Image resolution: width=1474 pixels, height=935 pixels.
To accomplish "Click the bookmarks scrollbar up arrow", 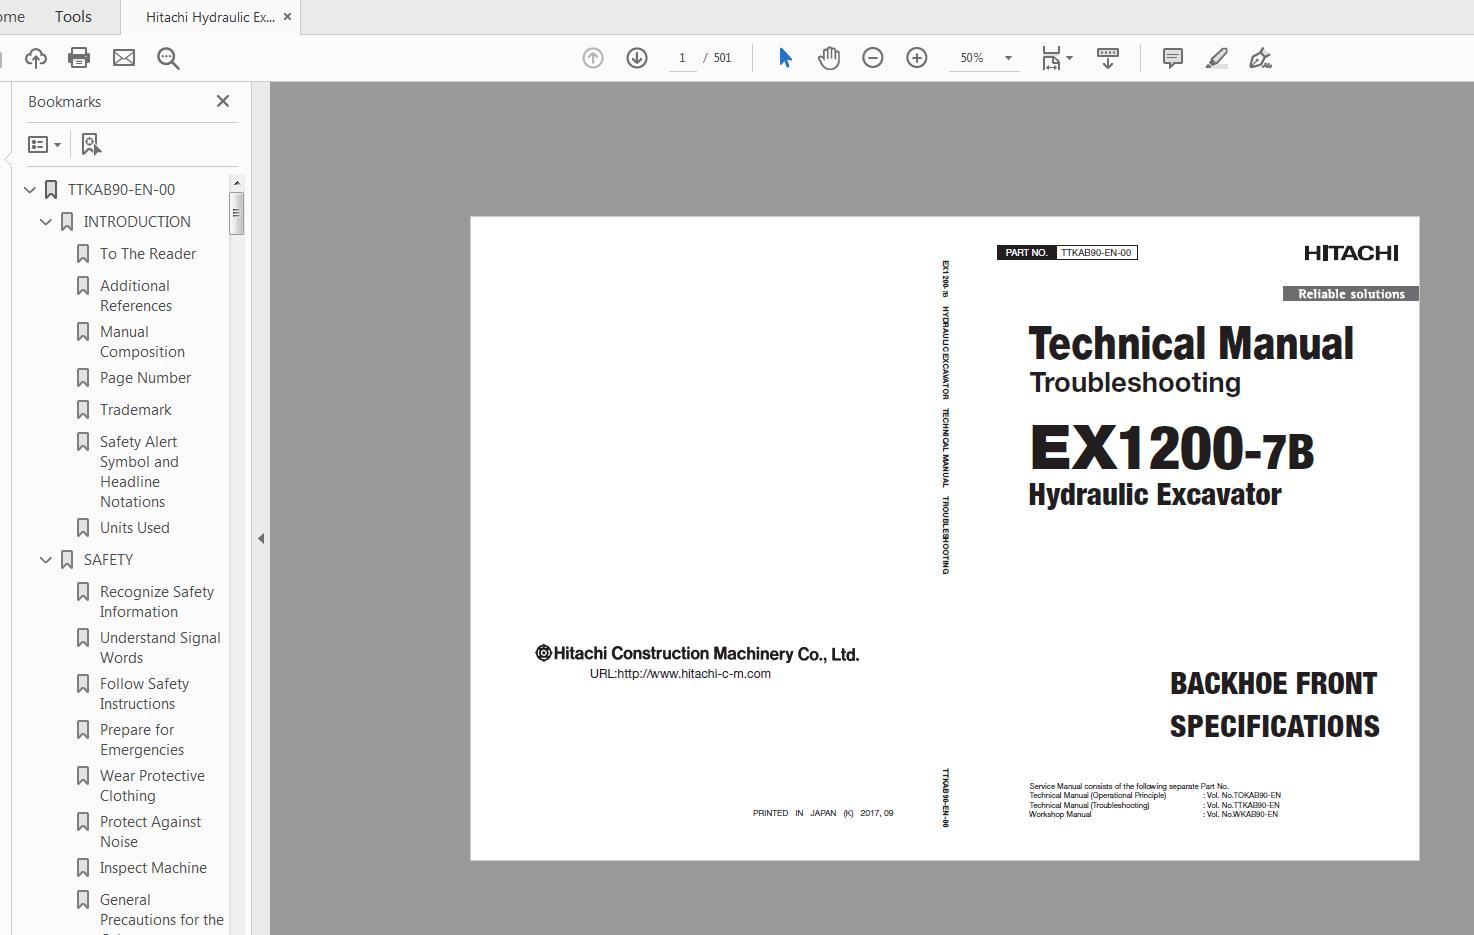I will [237, 182].
